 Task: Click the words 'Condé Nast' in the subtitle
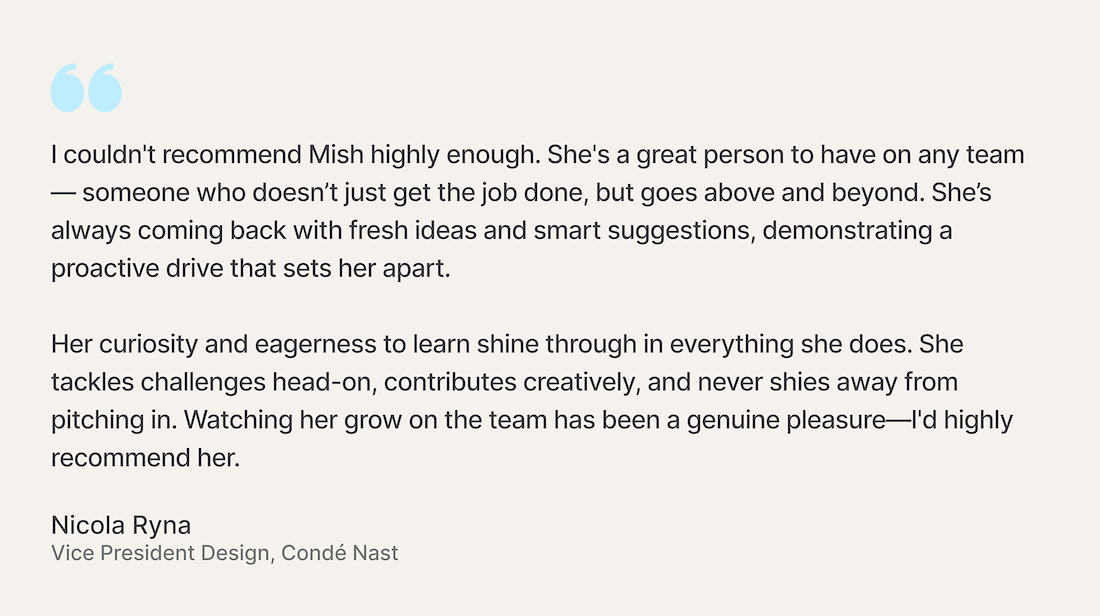point(340,553)
